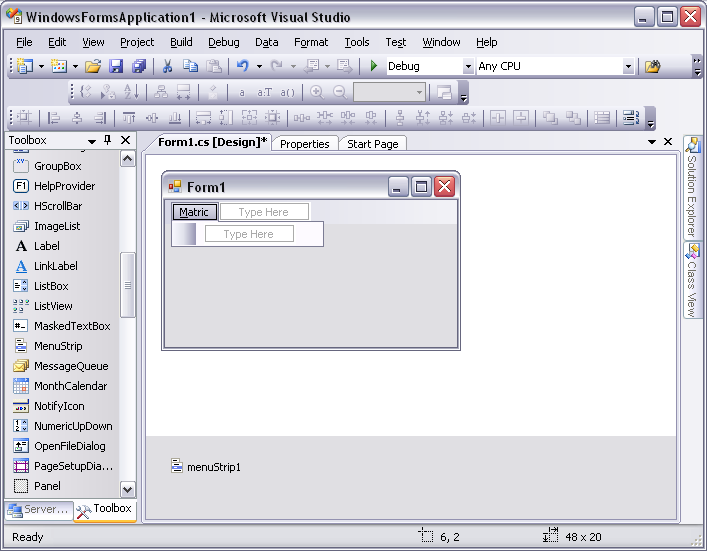Open the Format menu
707x551 pixels.
tap(311, 42)
